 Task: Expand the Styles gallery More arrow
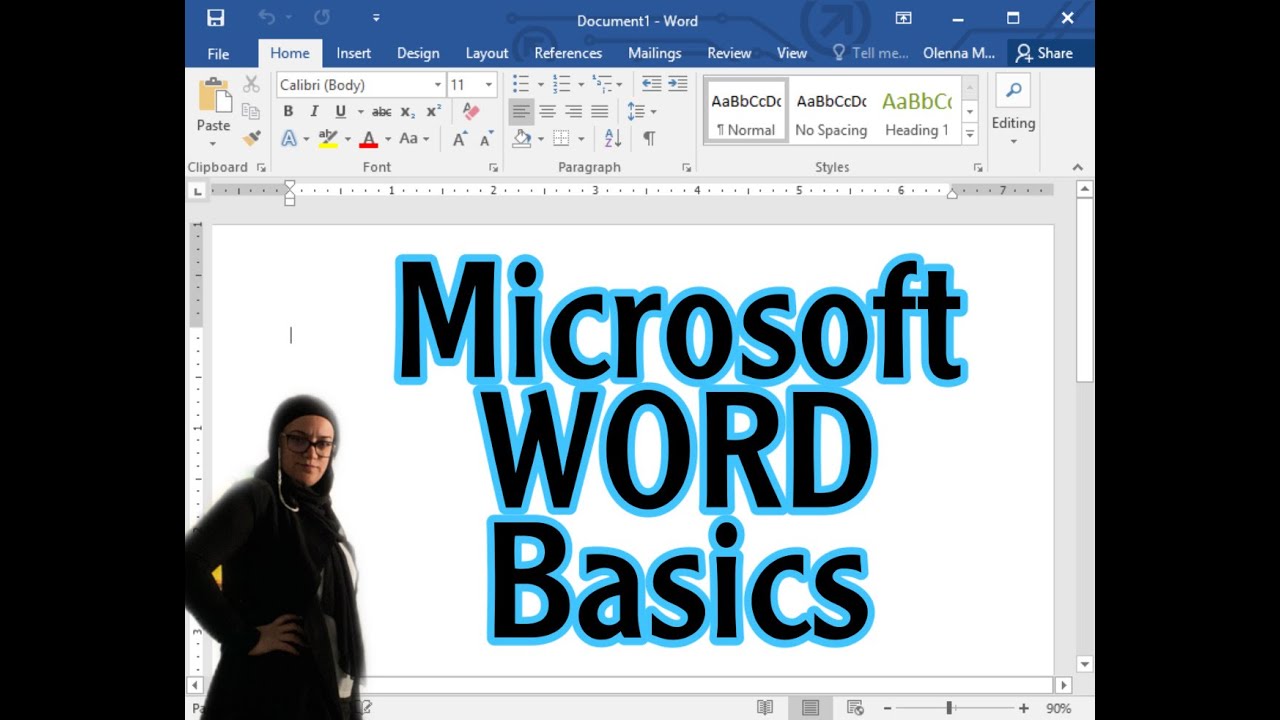point(969,133)
